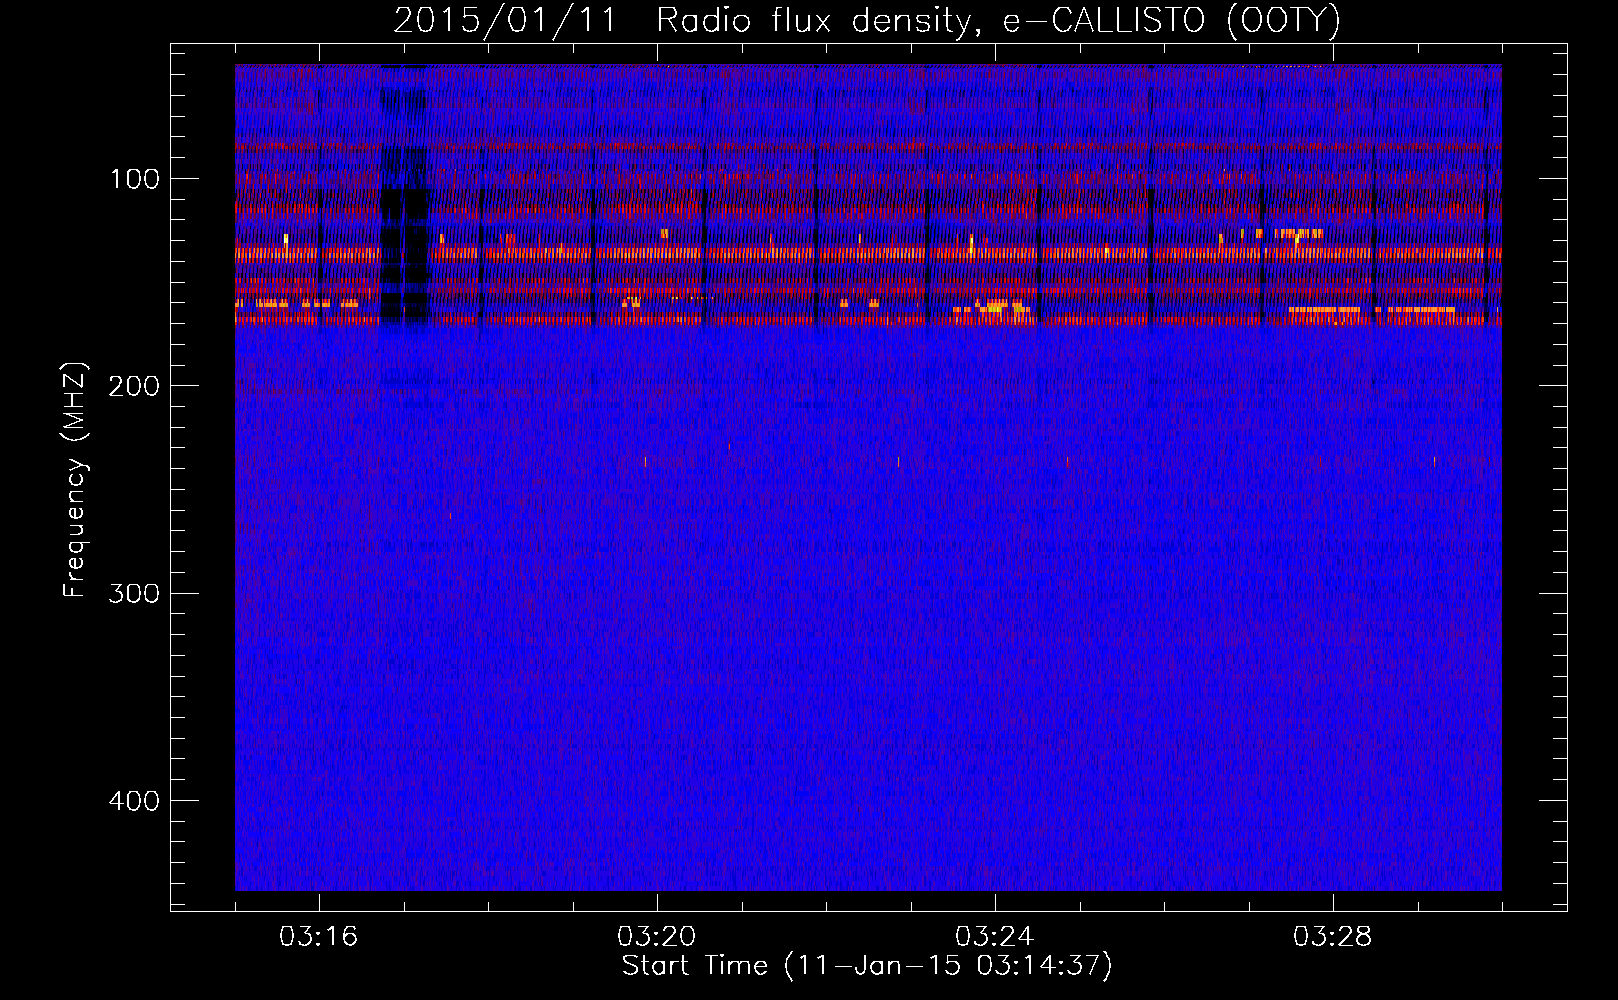Click the '03:24' time tick label
This screenshot has height=1000, width=1618.
(995, 937)
